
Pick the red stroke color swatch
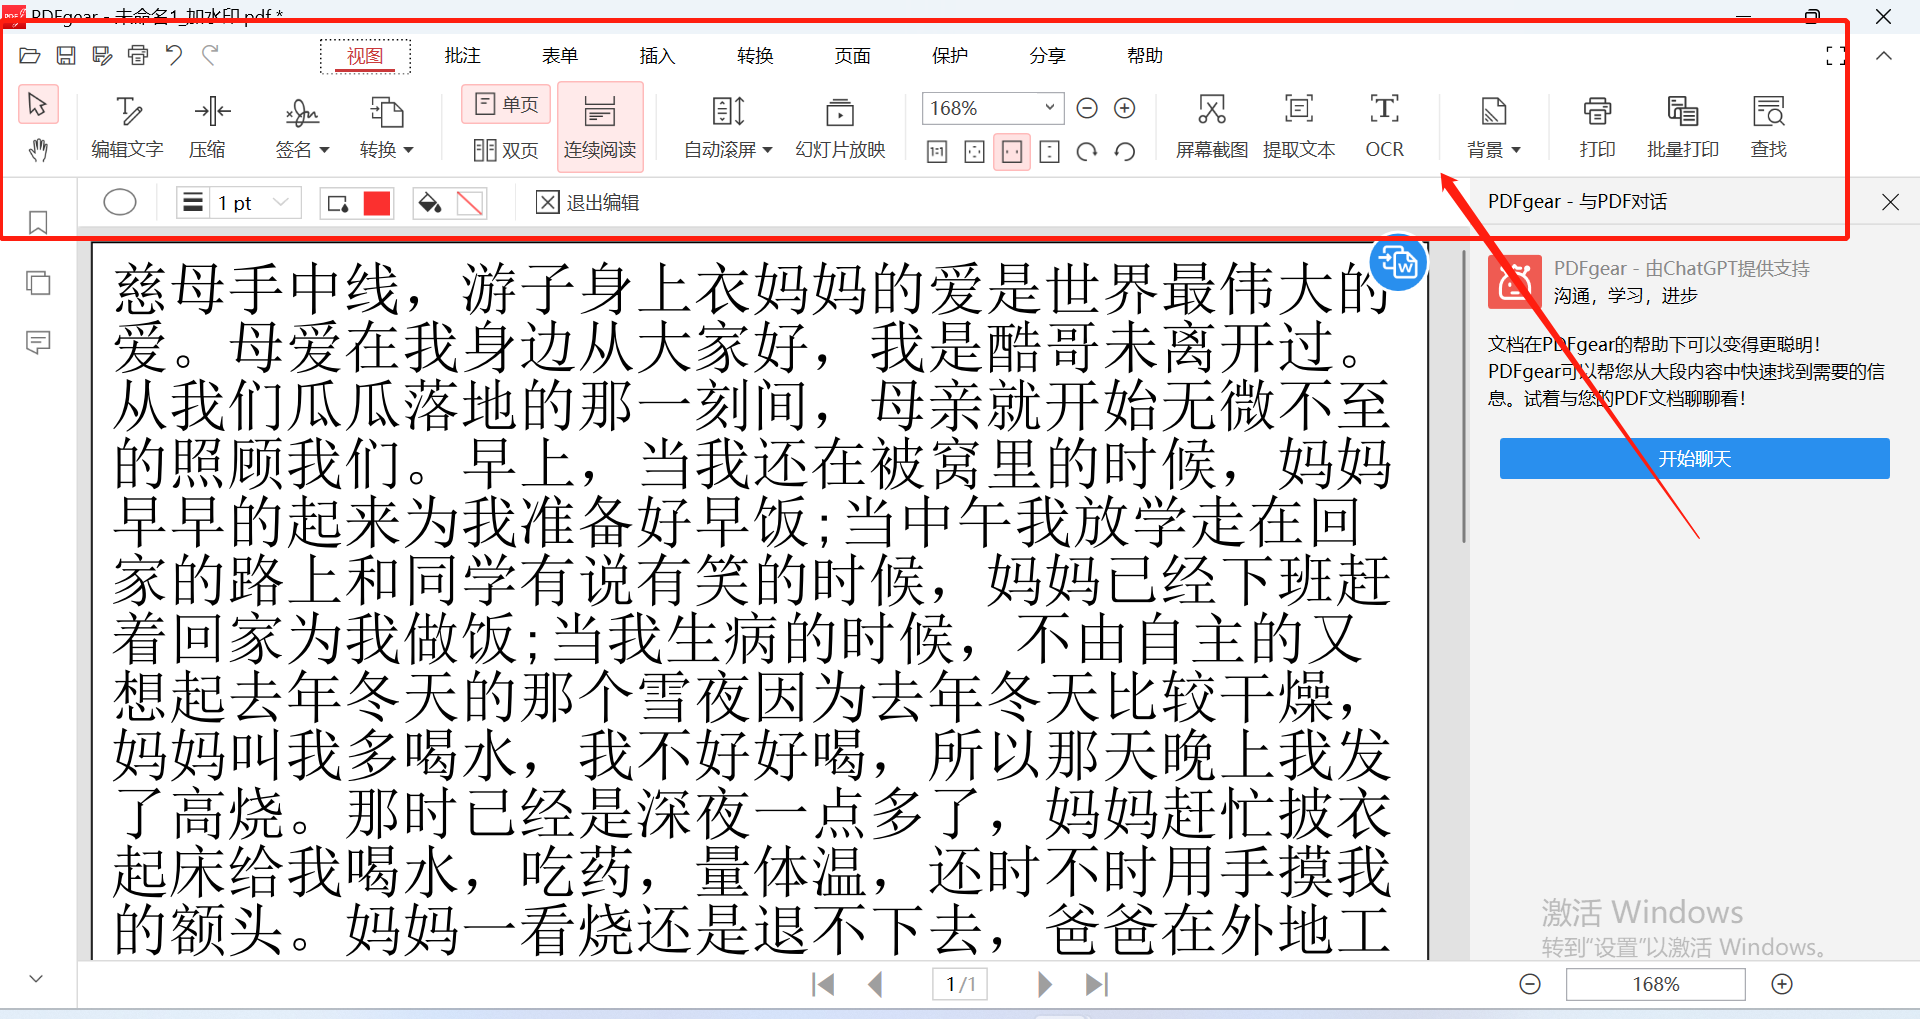[x=377, y=203]
